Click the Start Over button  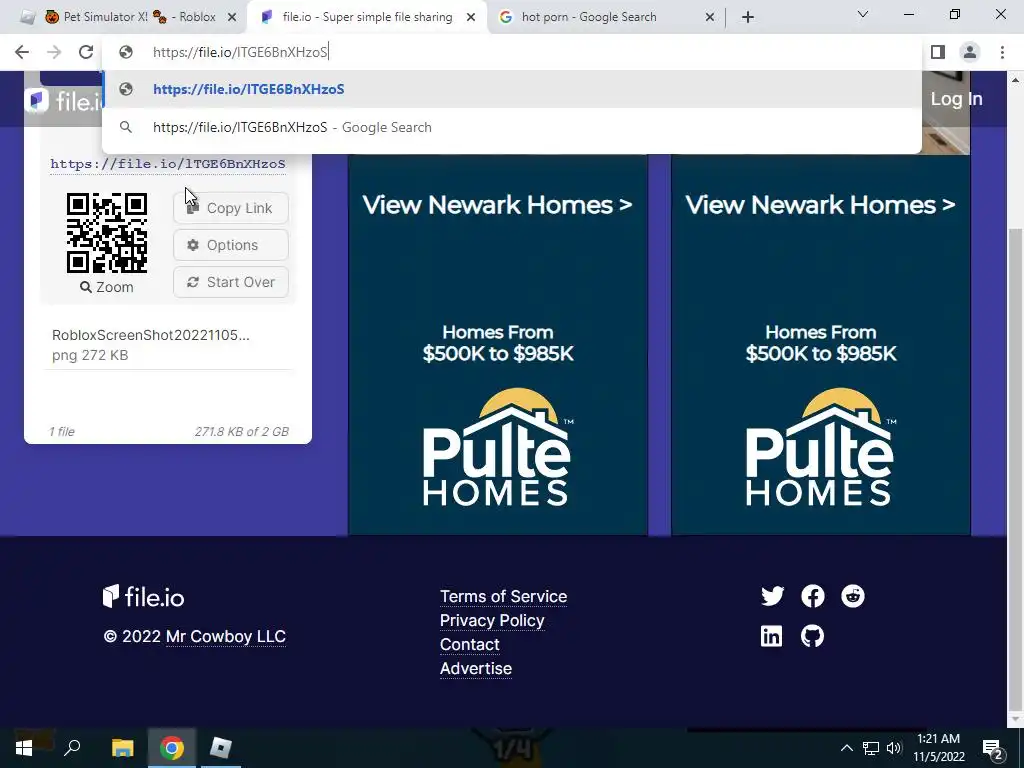tap(231, 282)
